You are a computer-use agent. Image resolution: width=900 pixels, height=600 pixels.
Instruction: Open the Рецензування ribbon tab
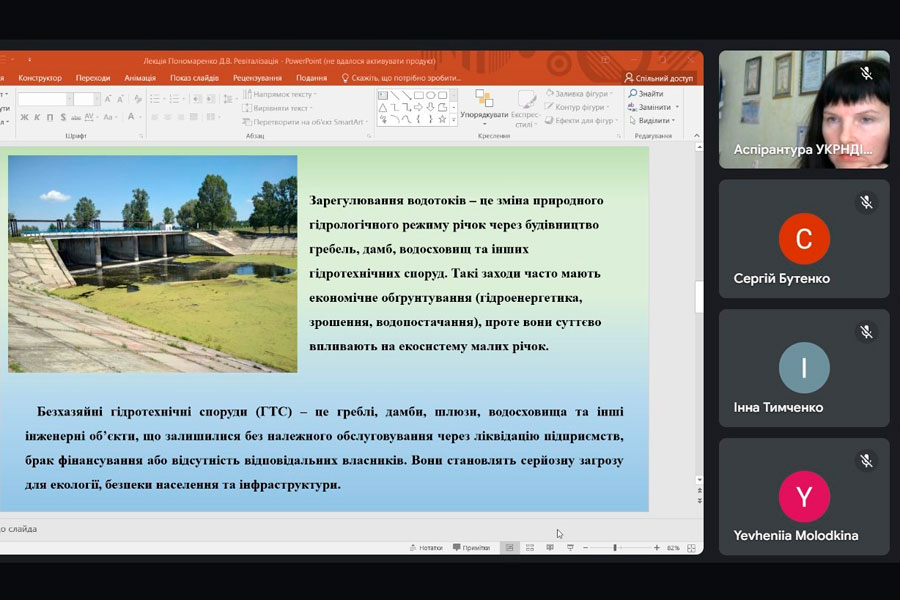pyautogui.click(x=257, y=78)
